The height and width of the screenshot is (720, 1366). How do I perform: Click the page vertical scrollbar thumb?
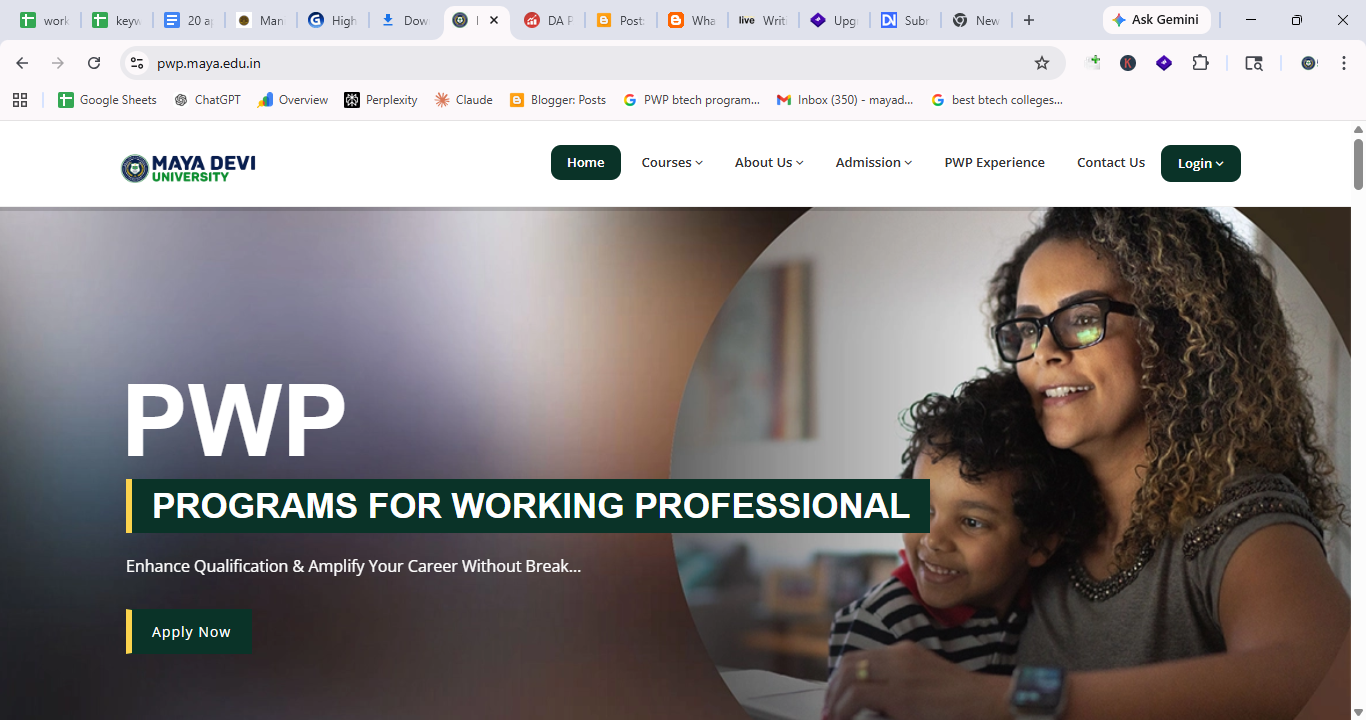[1358, 164]
